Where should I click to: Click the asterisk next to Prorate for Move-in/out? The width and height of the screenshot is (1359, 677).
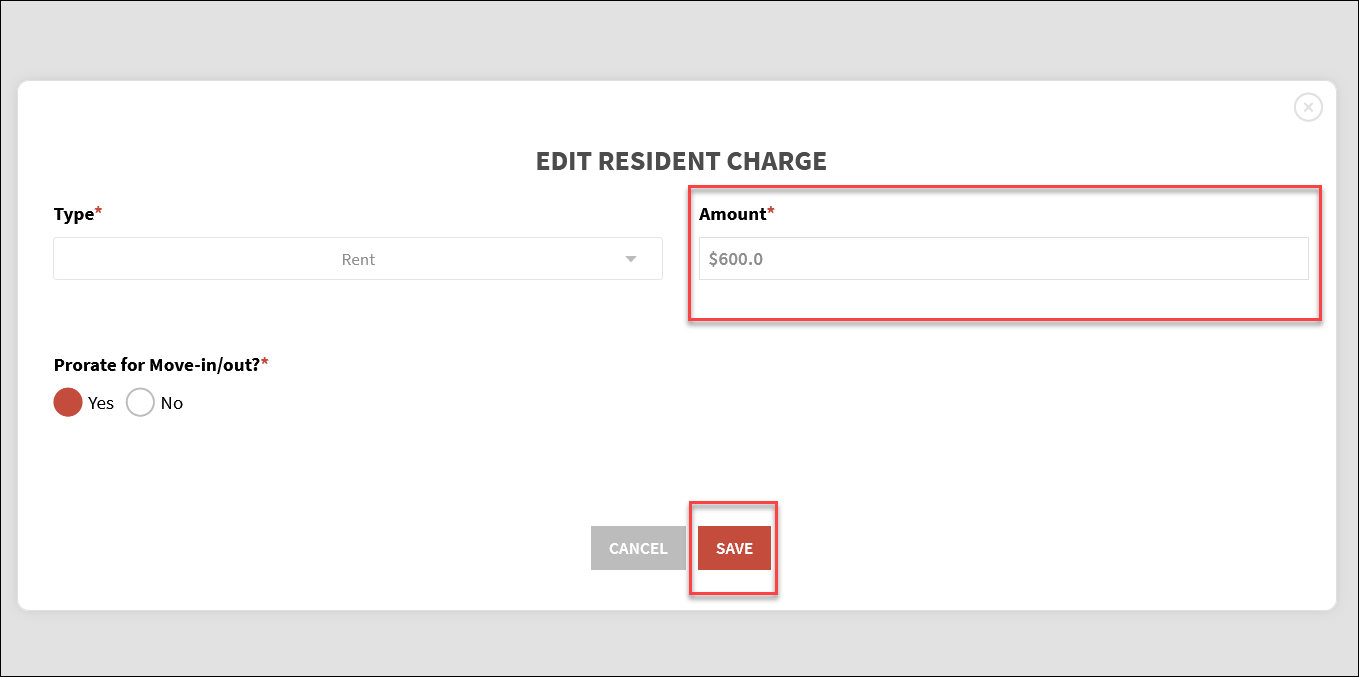(264, 360)
